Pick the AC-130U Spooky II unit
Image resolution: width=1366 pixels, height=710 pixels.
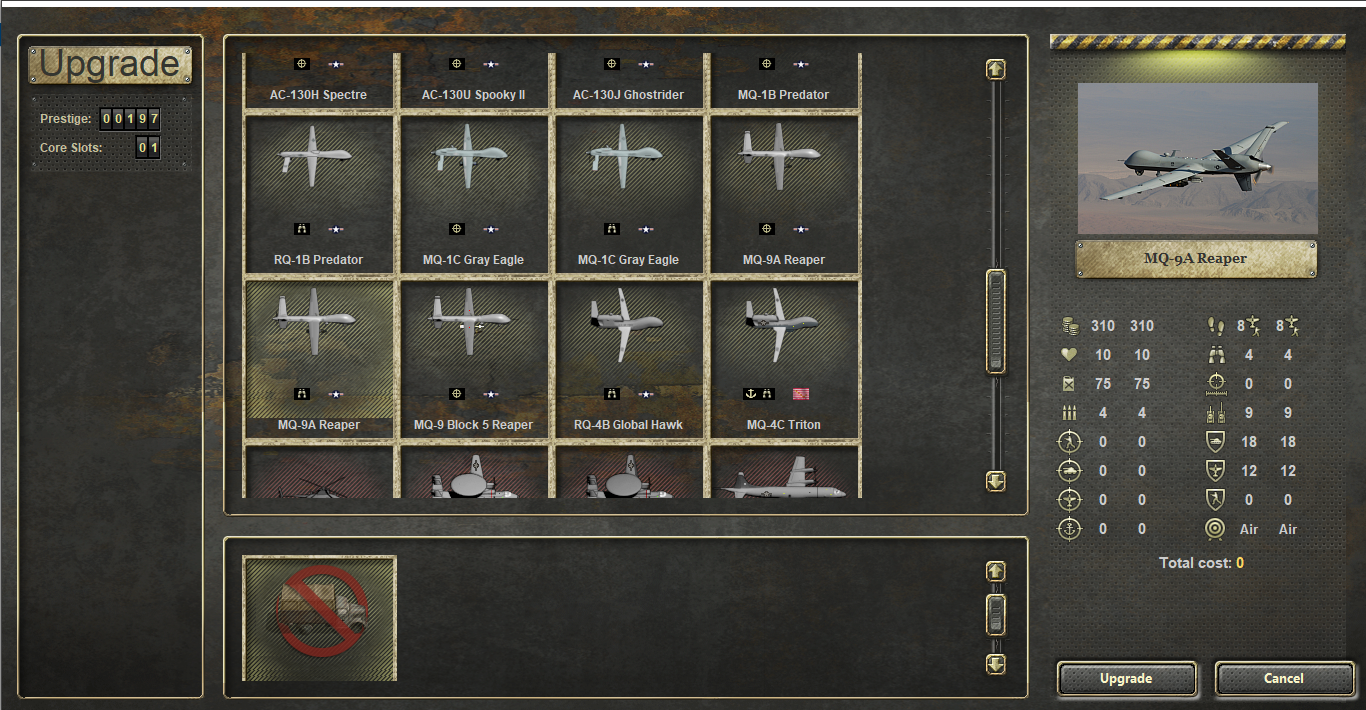tap(474, 81)
